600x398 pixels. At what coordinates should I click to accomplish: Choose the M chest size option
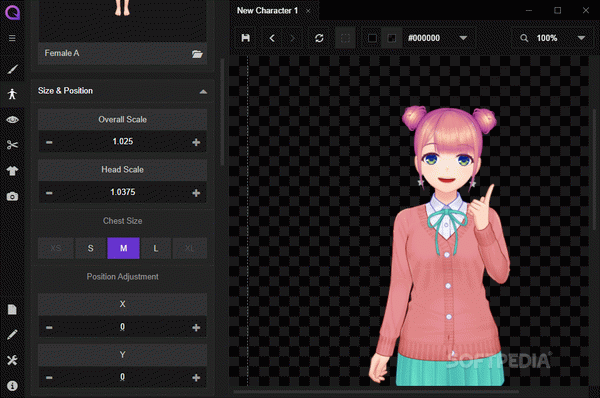point(123,248)
